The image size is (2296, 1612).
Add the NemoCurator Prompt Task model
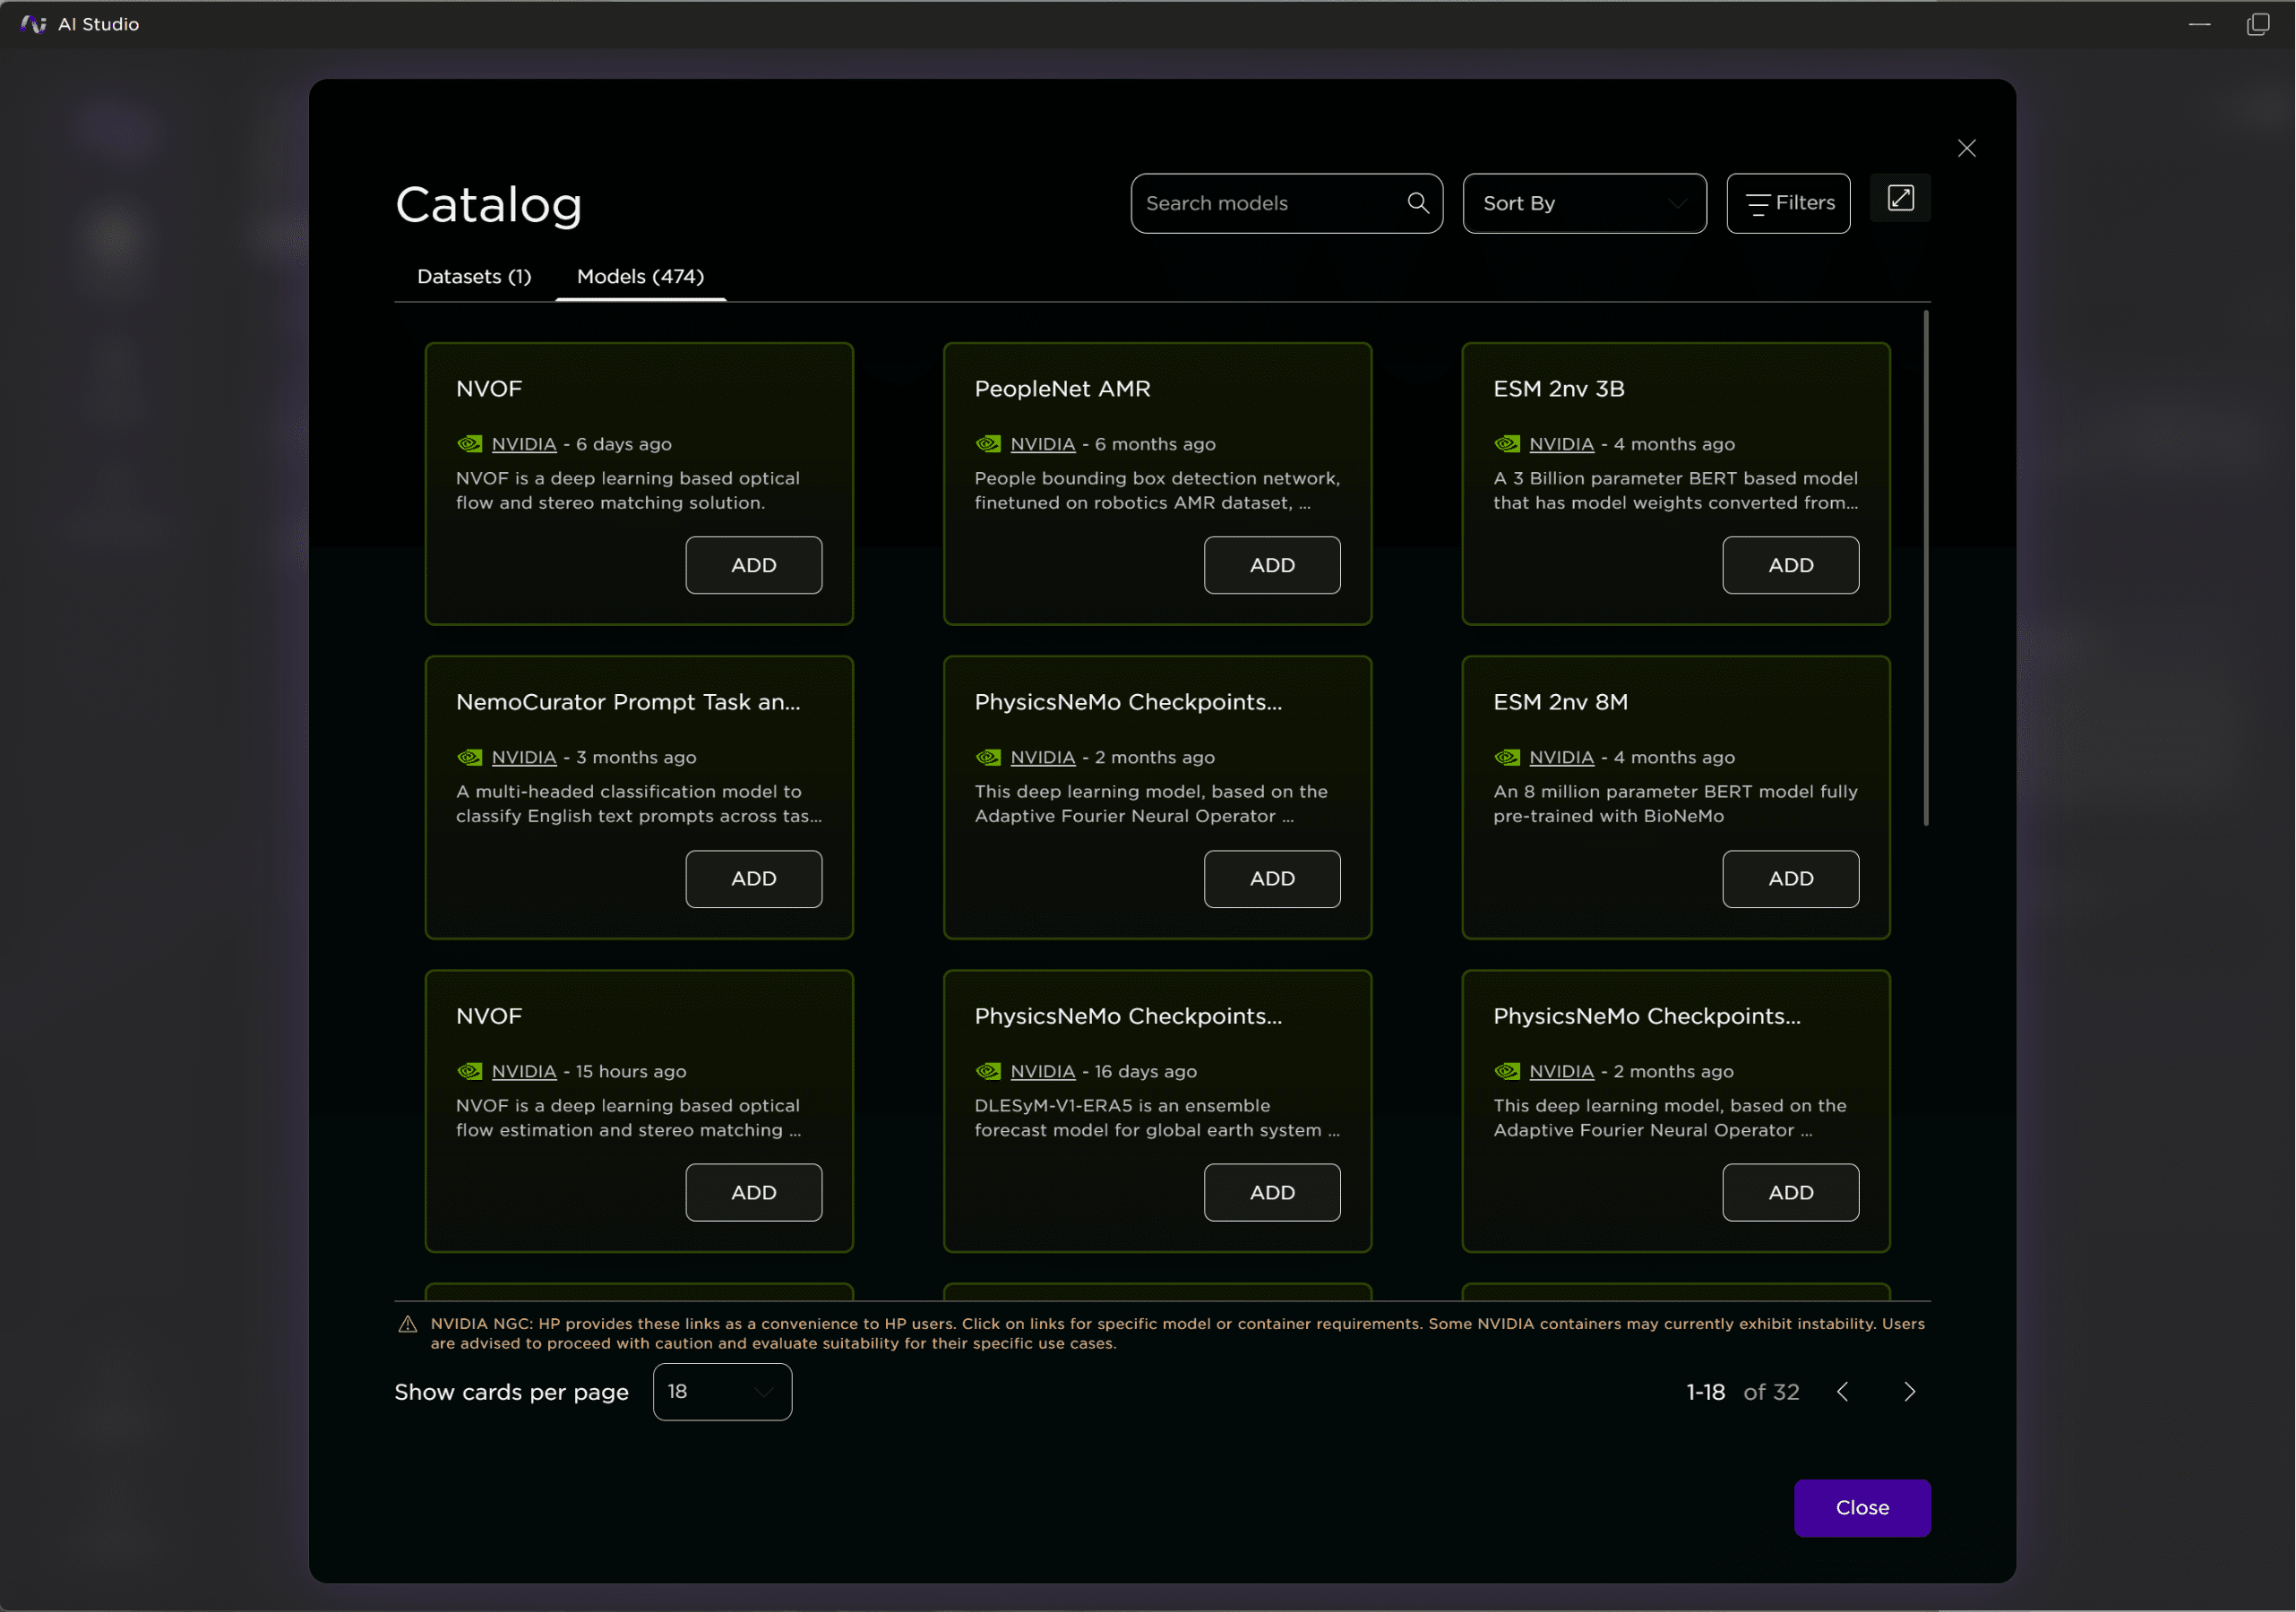coord(753,879)
